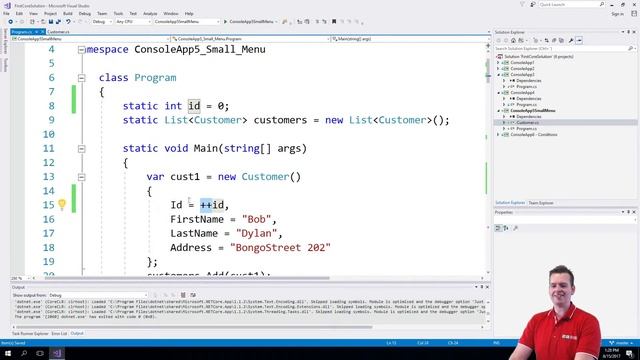The image size is (640, 360).
Task: Open the Show output from dropdown
Action: click(x=98, y=295)
